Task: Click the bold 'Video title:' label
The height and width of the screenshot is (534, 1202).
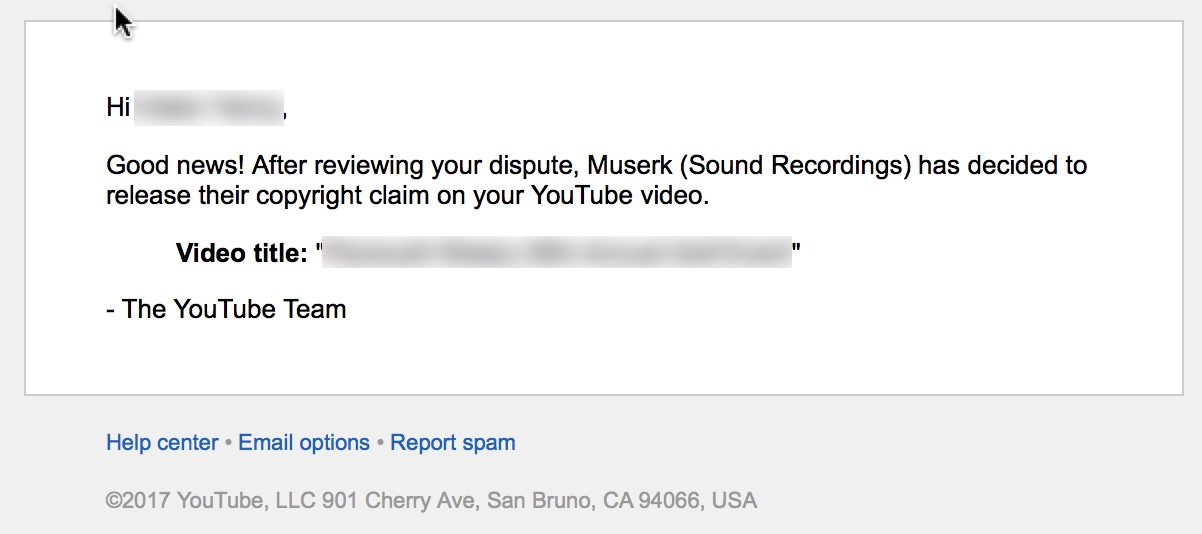Action: [241, 253]
